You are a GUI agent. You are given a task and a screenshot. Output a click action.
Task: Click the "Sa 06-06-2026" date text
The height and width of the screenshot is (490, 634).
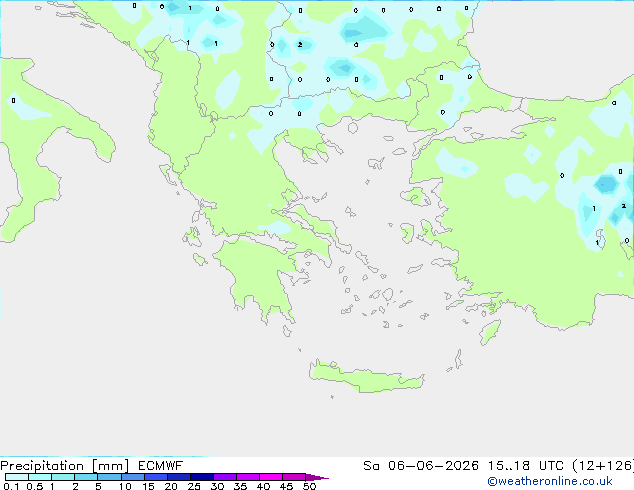[x=421, y=466]
